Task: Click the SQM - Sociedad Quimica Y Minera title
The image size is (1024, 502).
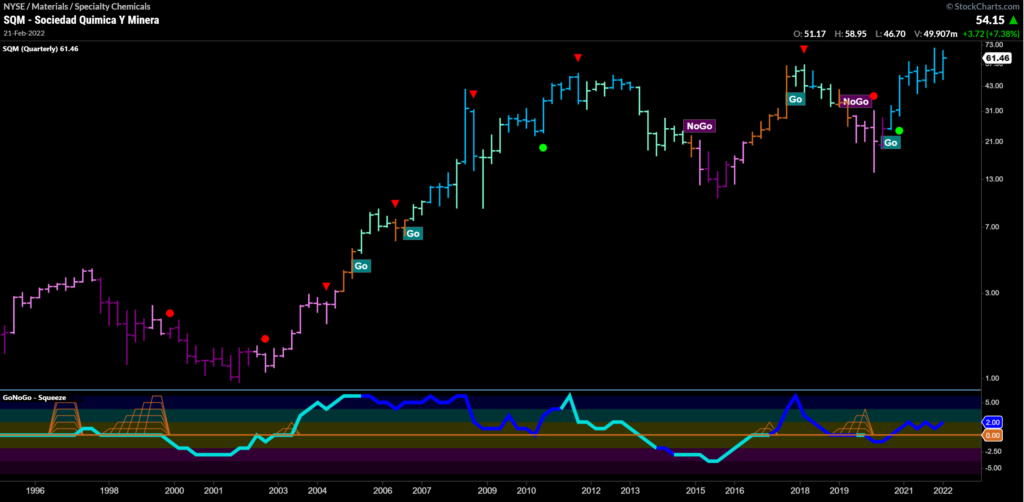Action: [82, 20]
